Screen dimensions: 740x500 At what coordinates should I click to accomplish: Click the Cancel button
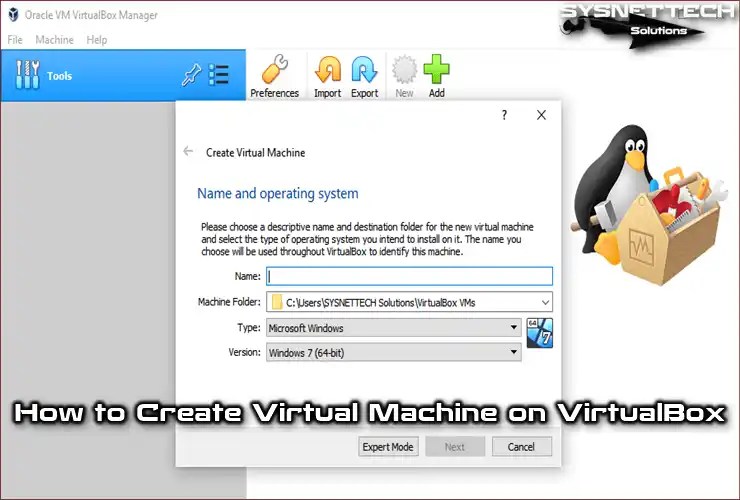521,447
